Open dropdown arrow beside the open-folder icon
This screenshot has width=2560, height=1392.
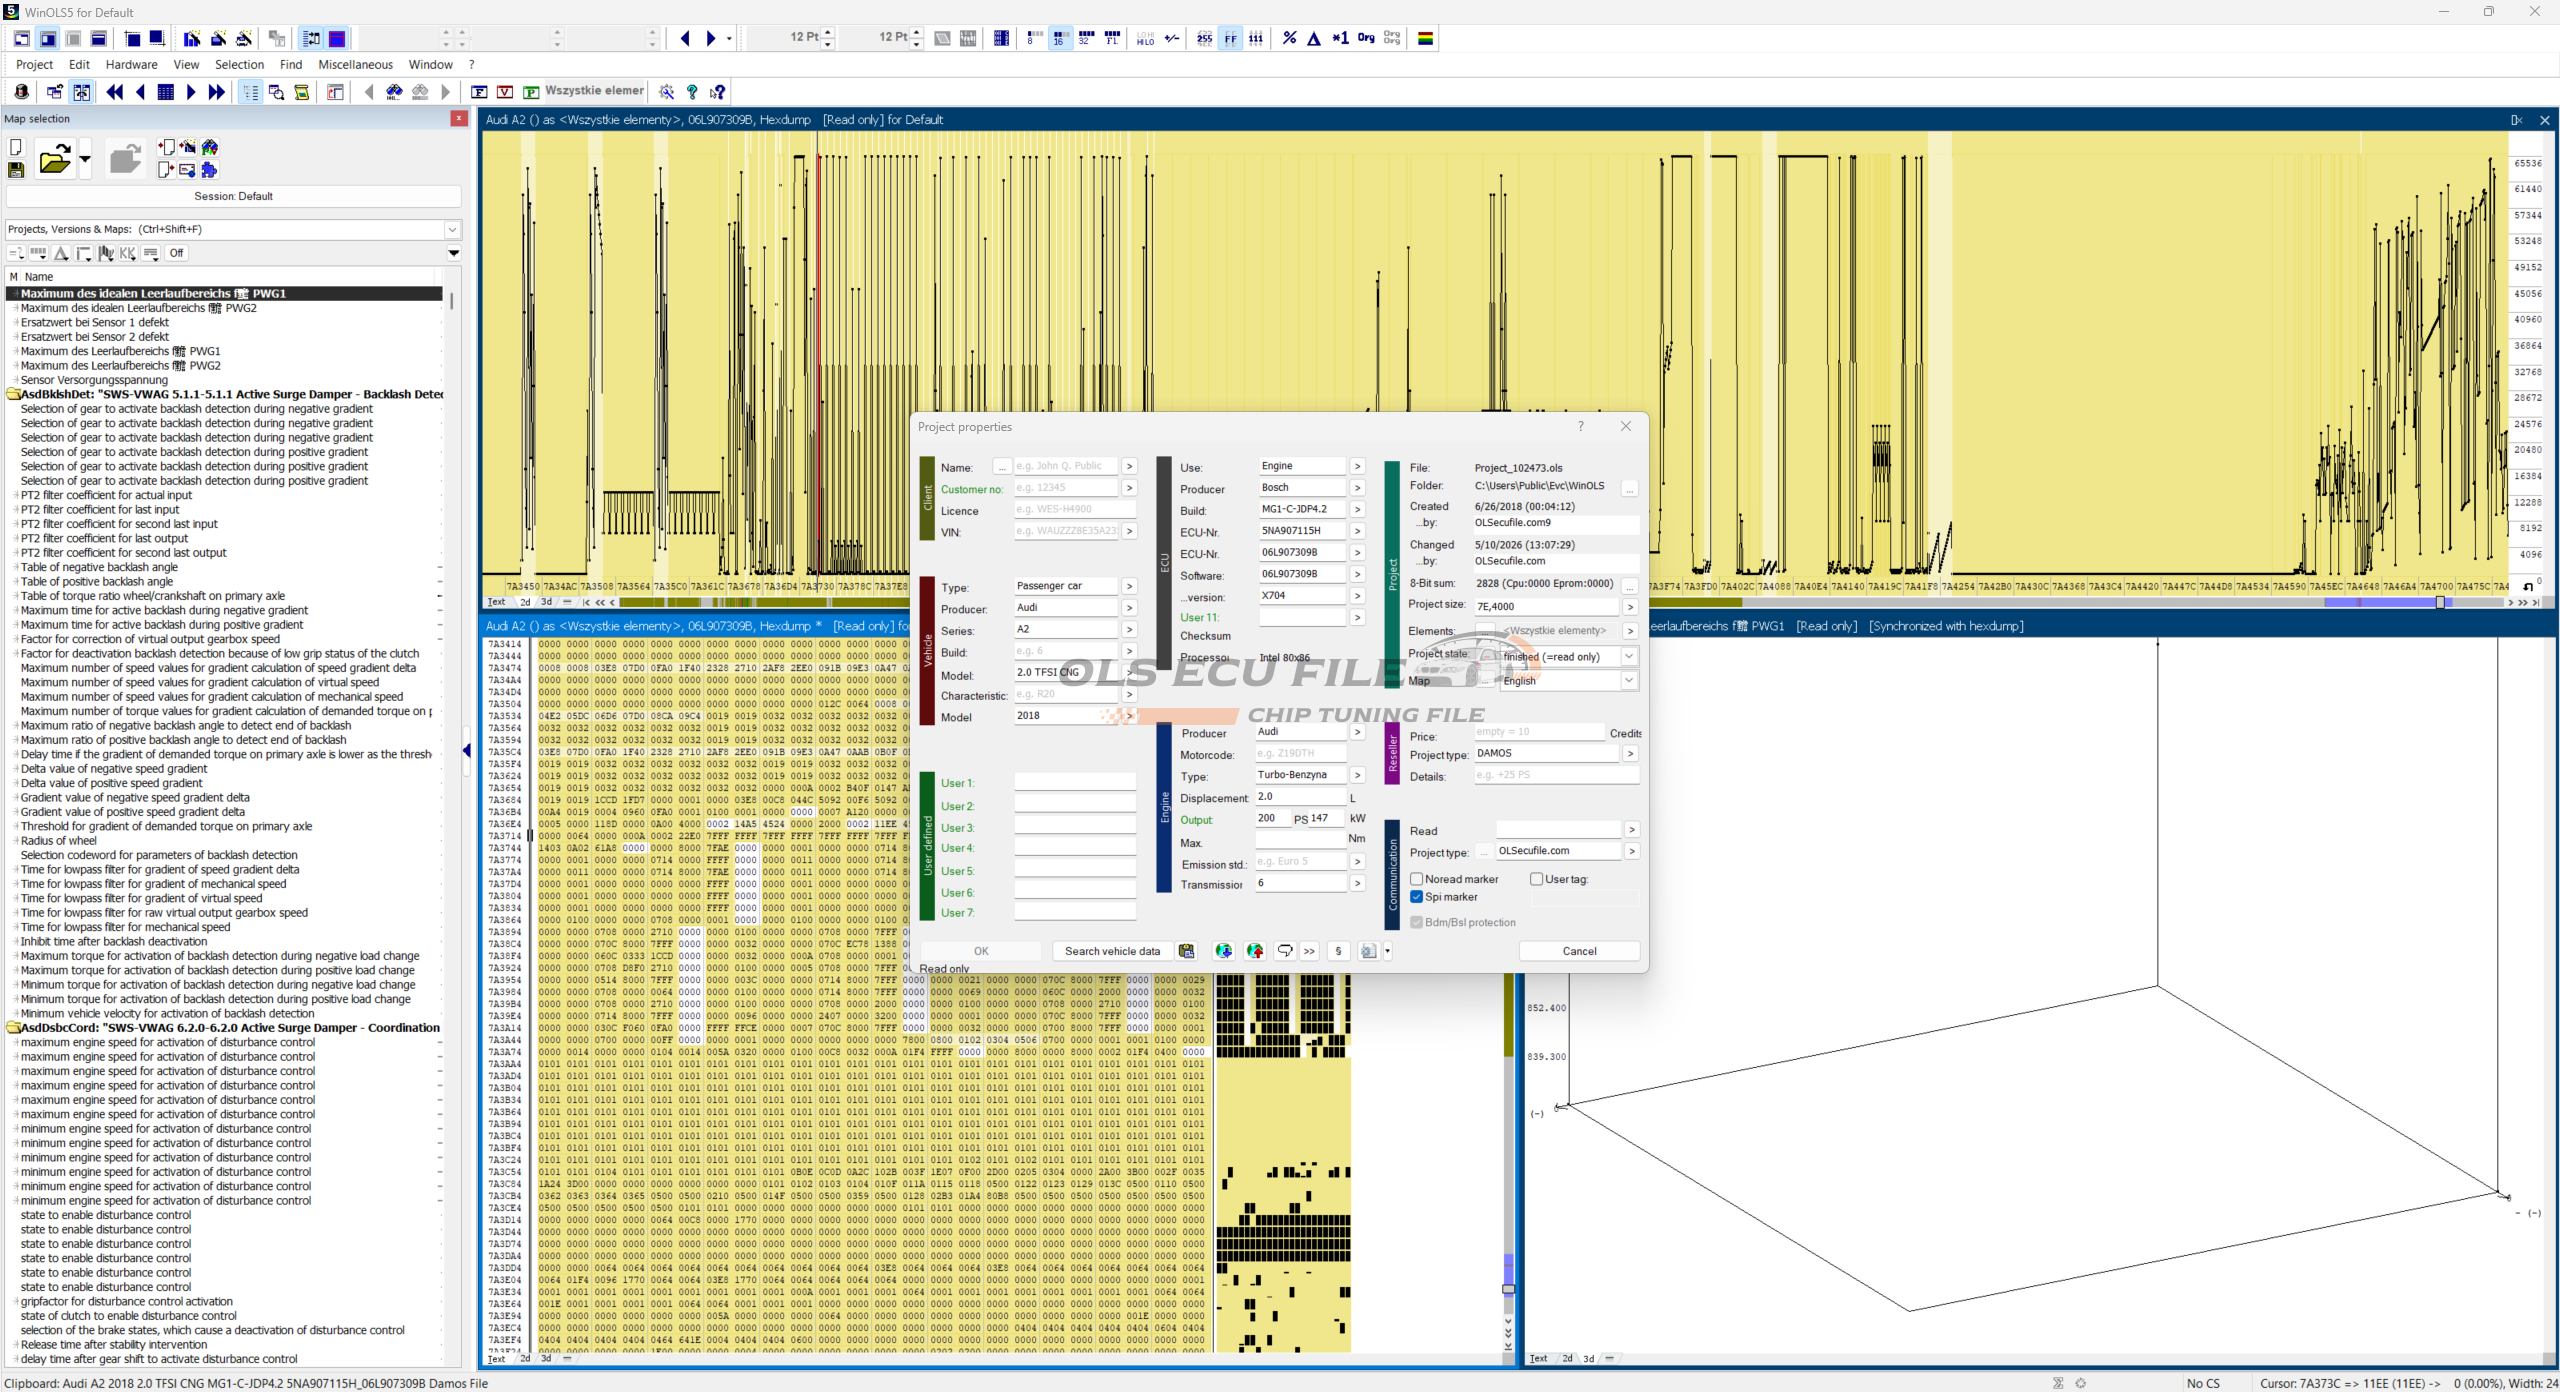click(x=85, y=159)
